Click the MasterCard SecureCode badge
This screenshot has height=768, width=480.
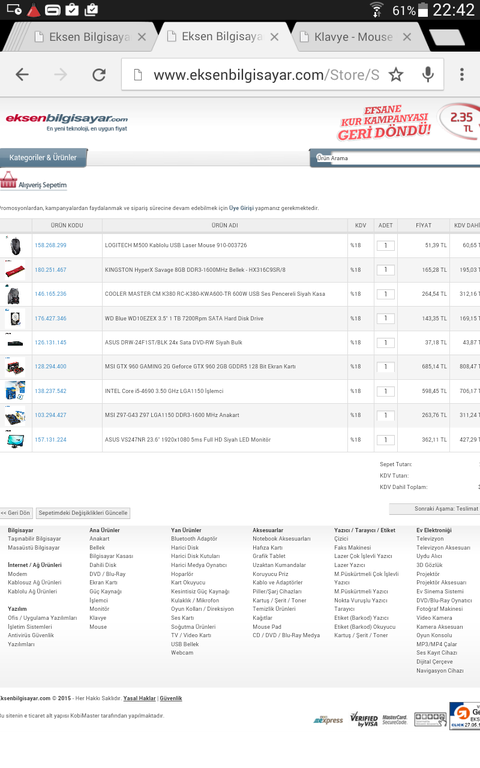[395, 720]
